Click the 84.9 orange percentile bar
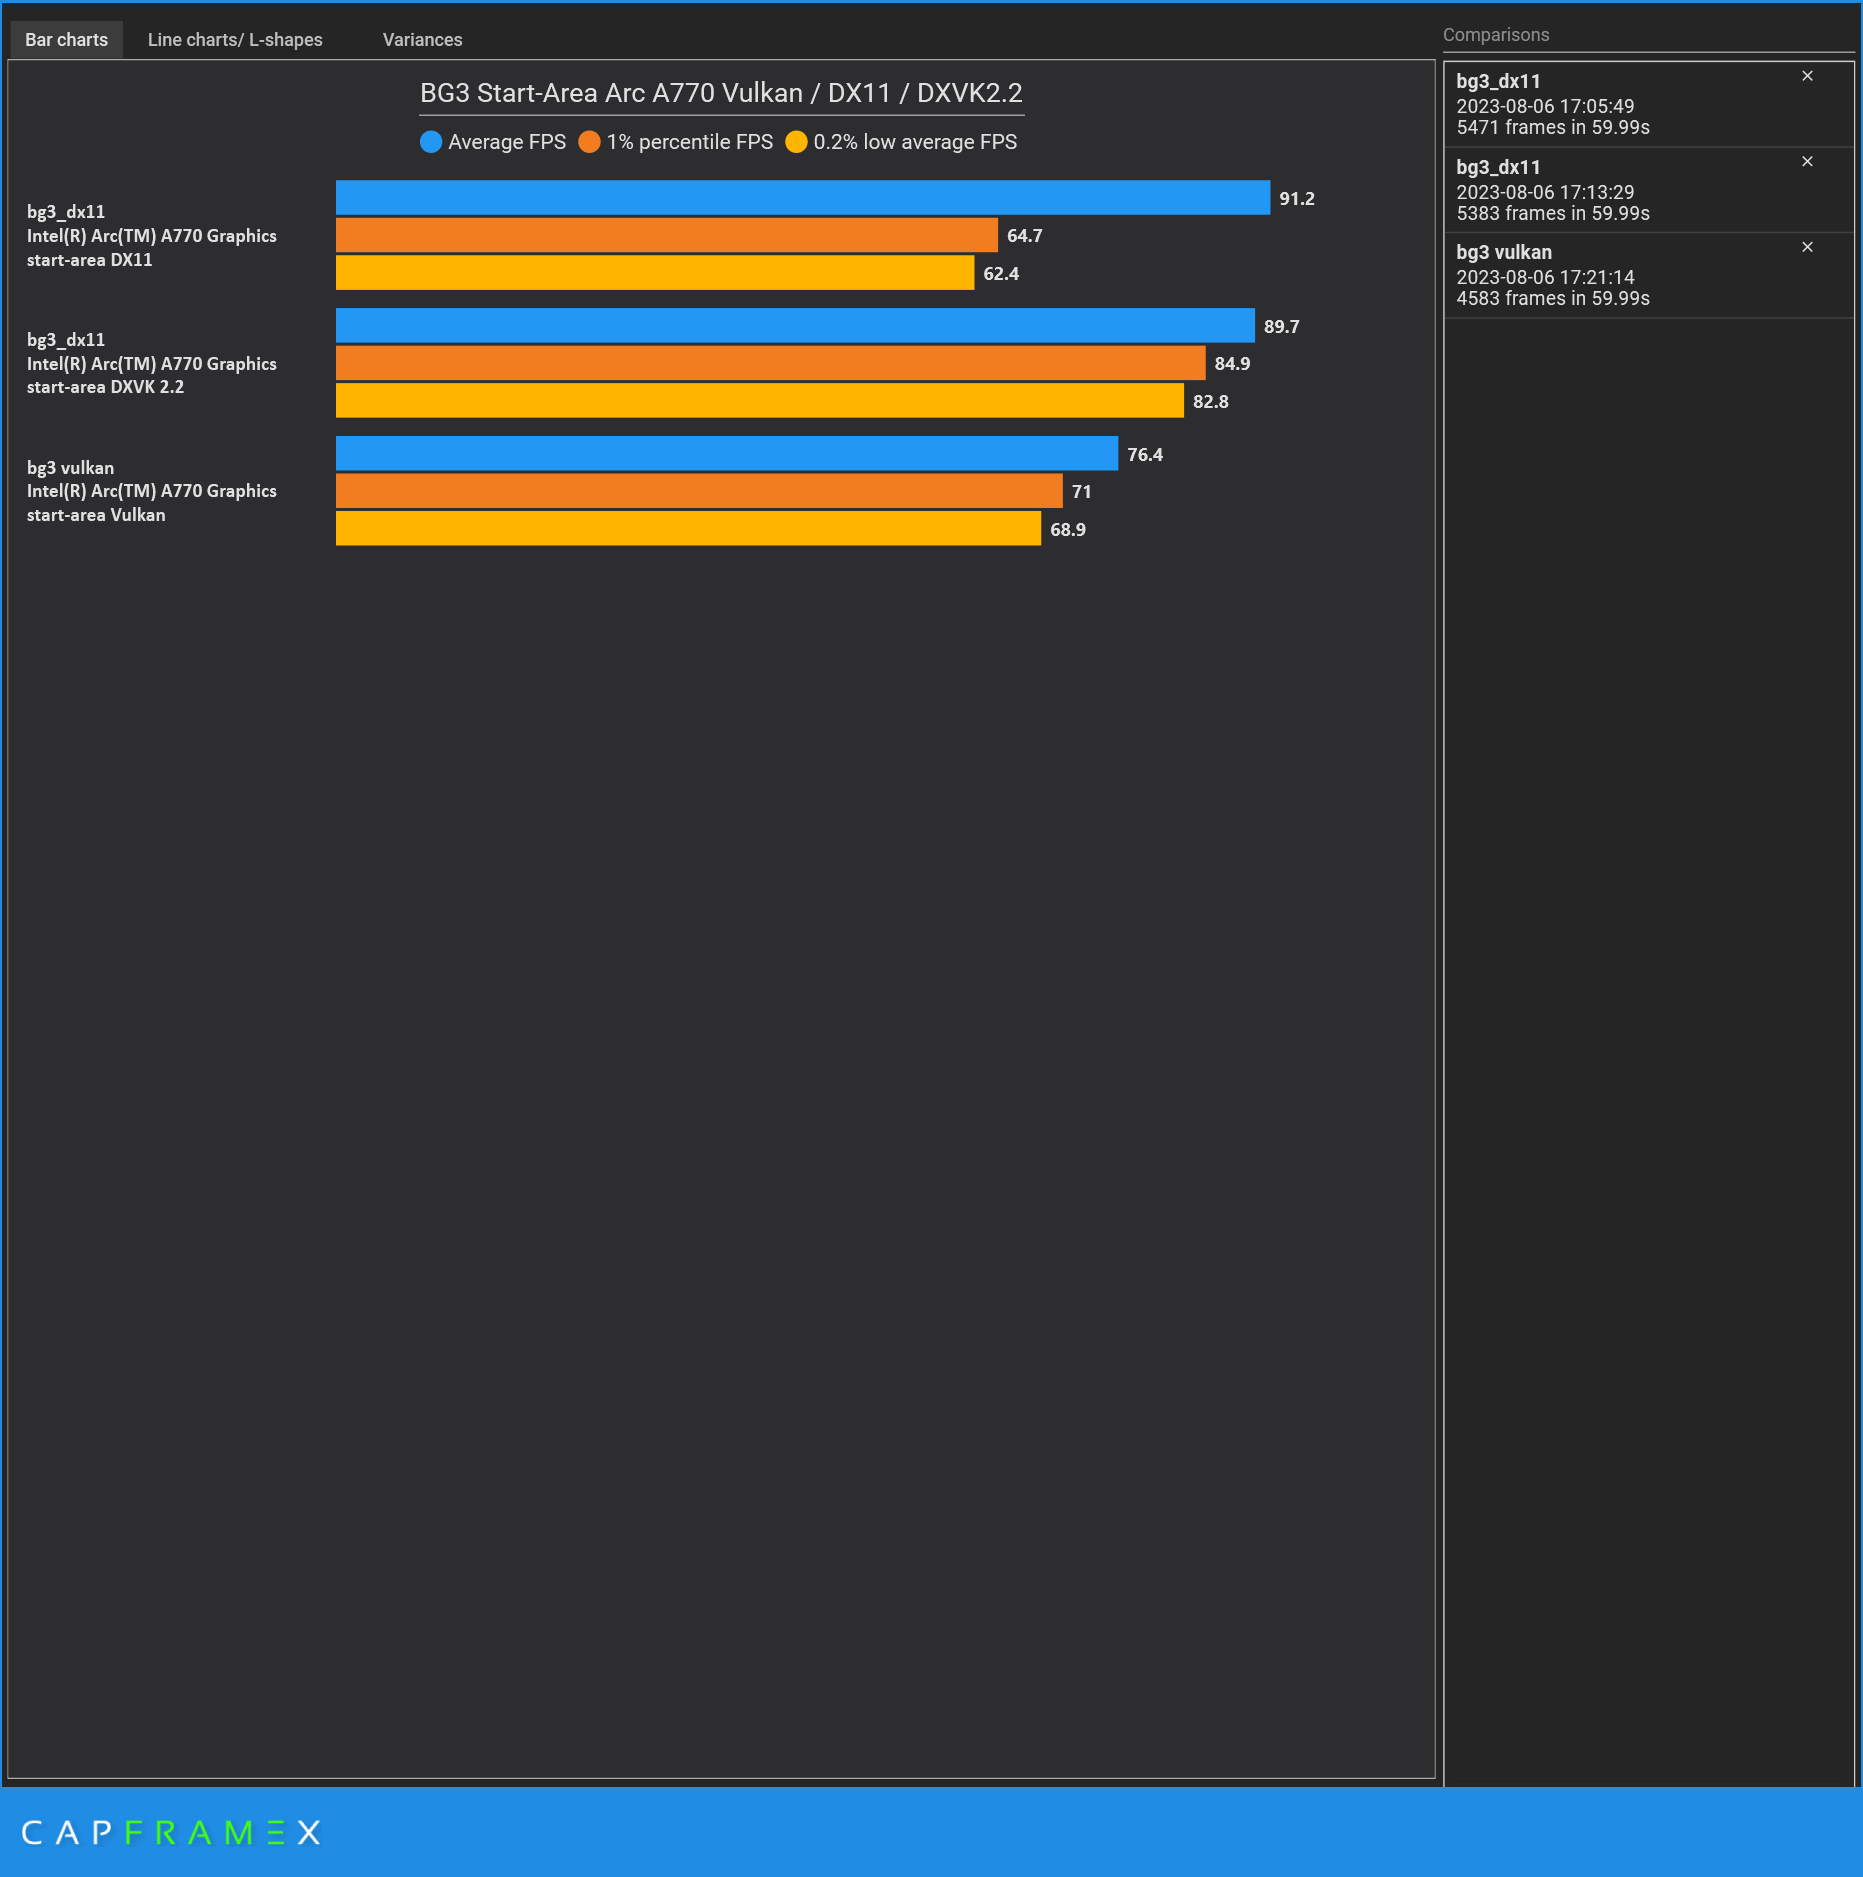 pos(771,363)
